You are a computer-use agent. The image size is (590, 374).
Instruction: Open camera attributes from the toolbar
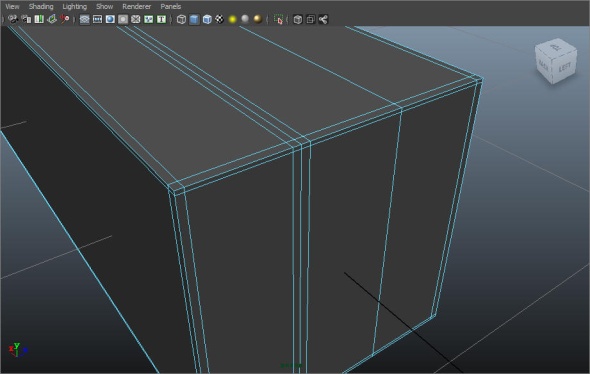coord(26,19)
